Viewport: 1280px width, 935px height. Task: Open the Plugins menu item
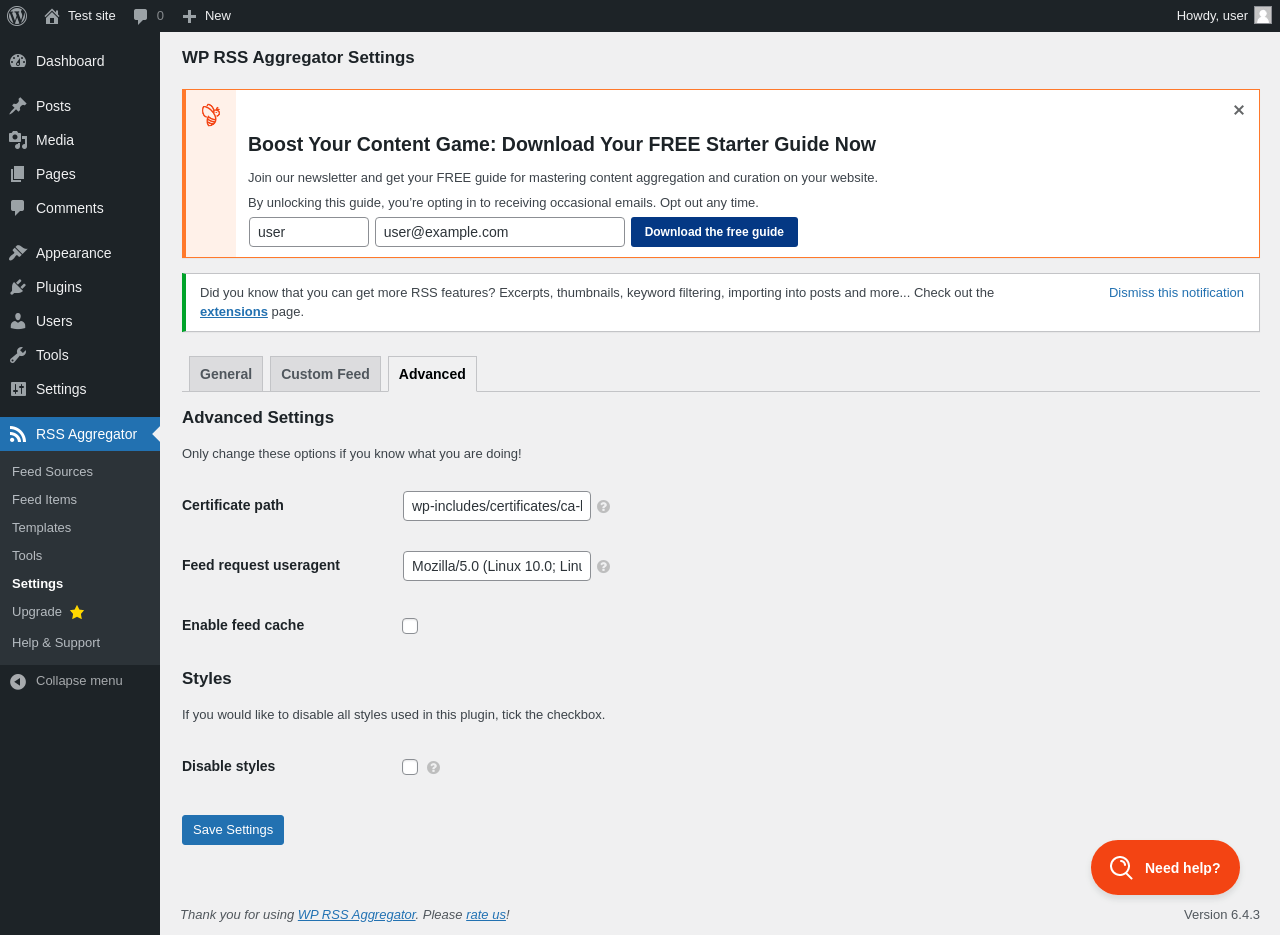coord(80,287)
